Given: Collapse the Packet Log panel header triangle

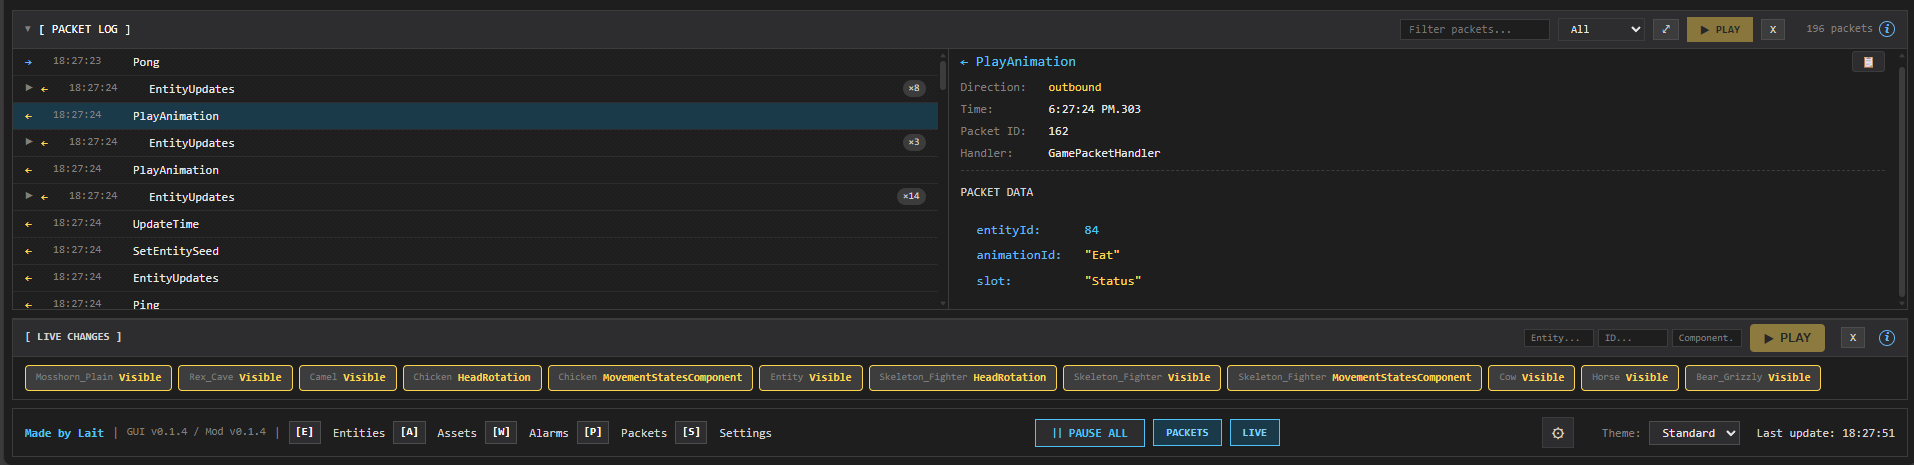Looking at the screenshot, I should pos(28,29).
